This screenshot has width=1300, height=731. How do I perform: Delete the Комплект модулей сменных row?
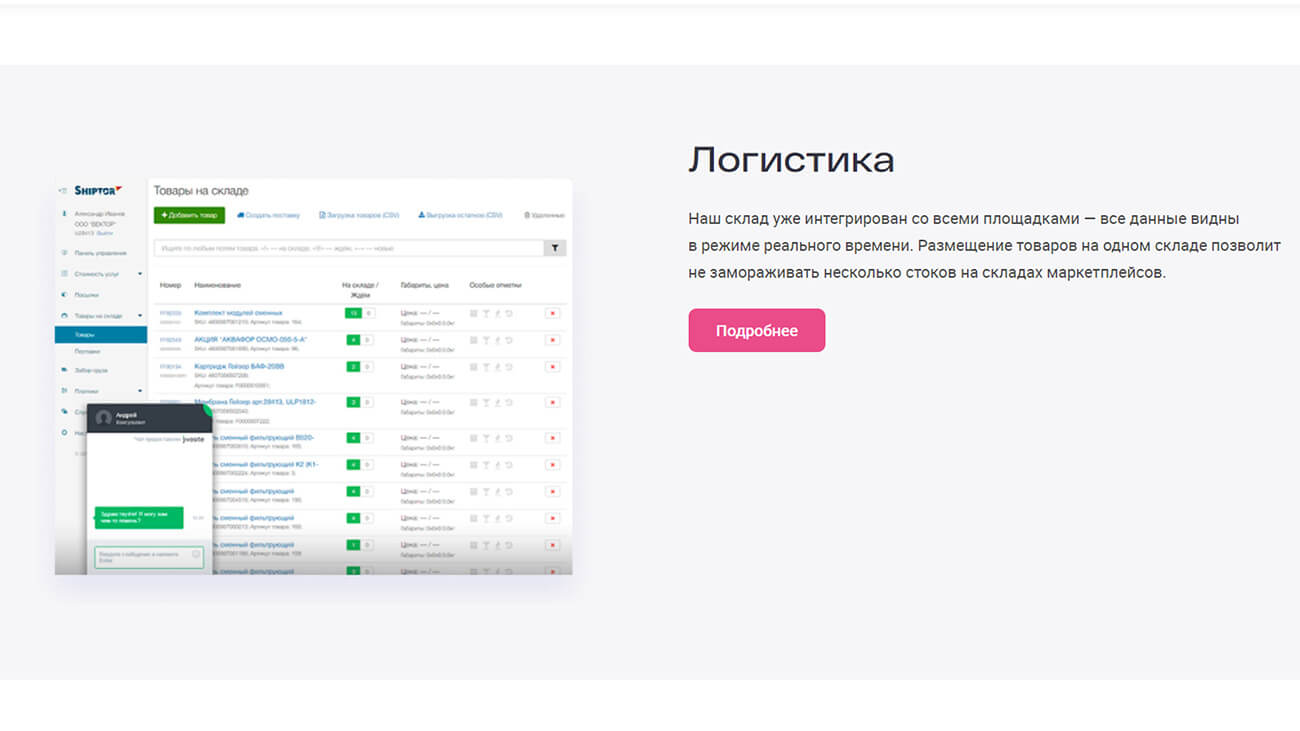(x=552, y=313)
